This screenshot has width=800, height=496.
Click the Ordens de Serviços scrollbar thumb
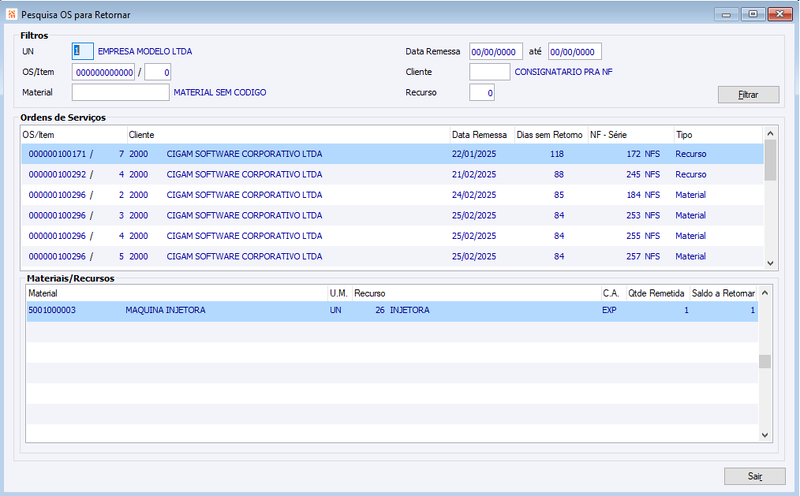(770, 160)
